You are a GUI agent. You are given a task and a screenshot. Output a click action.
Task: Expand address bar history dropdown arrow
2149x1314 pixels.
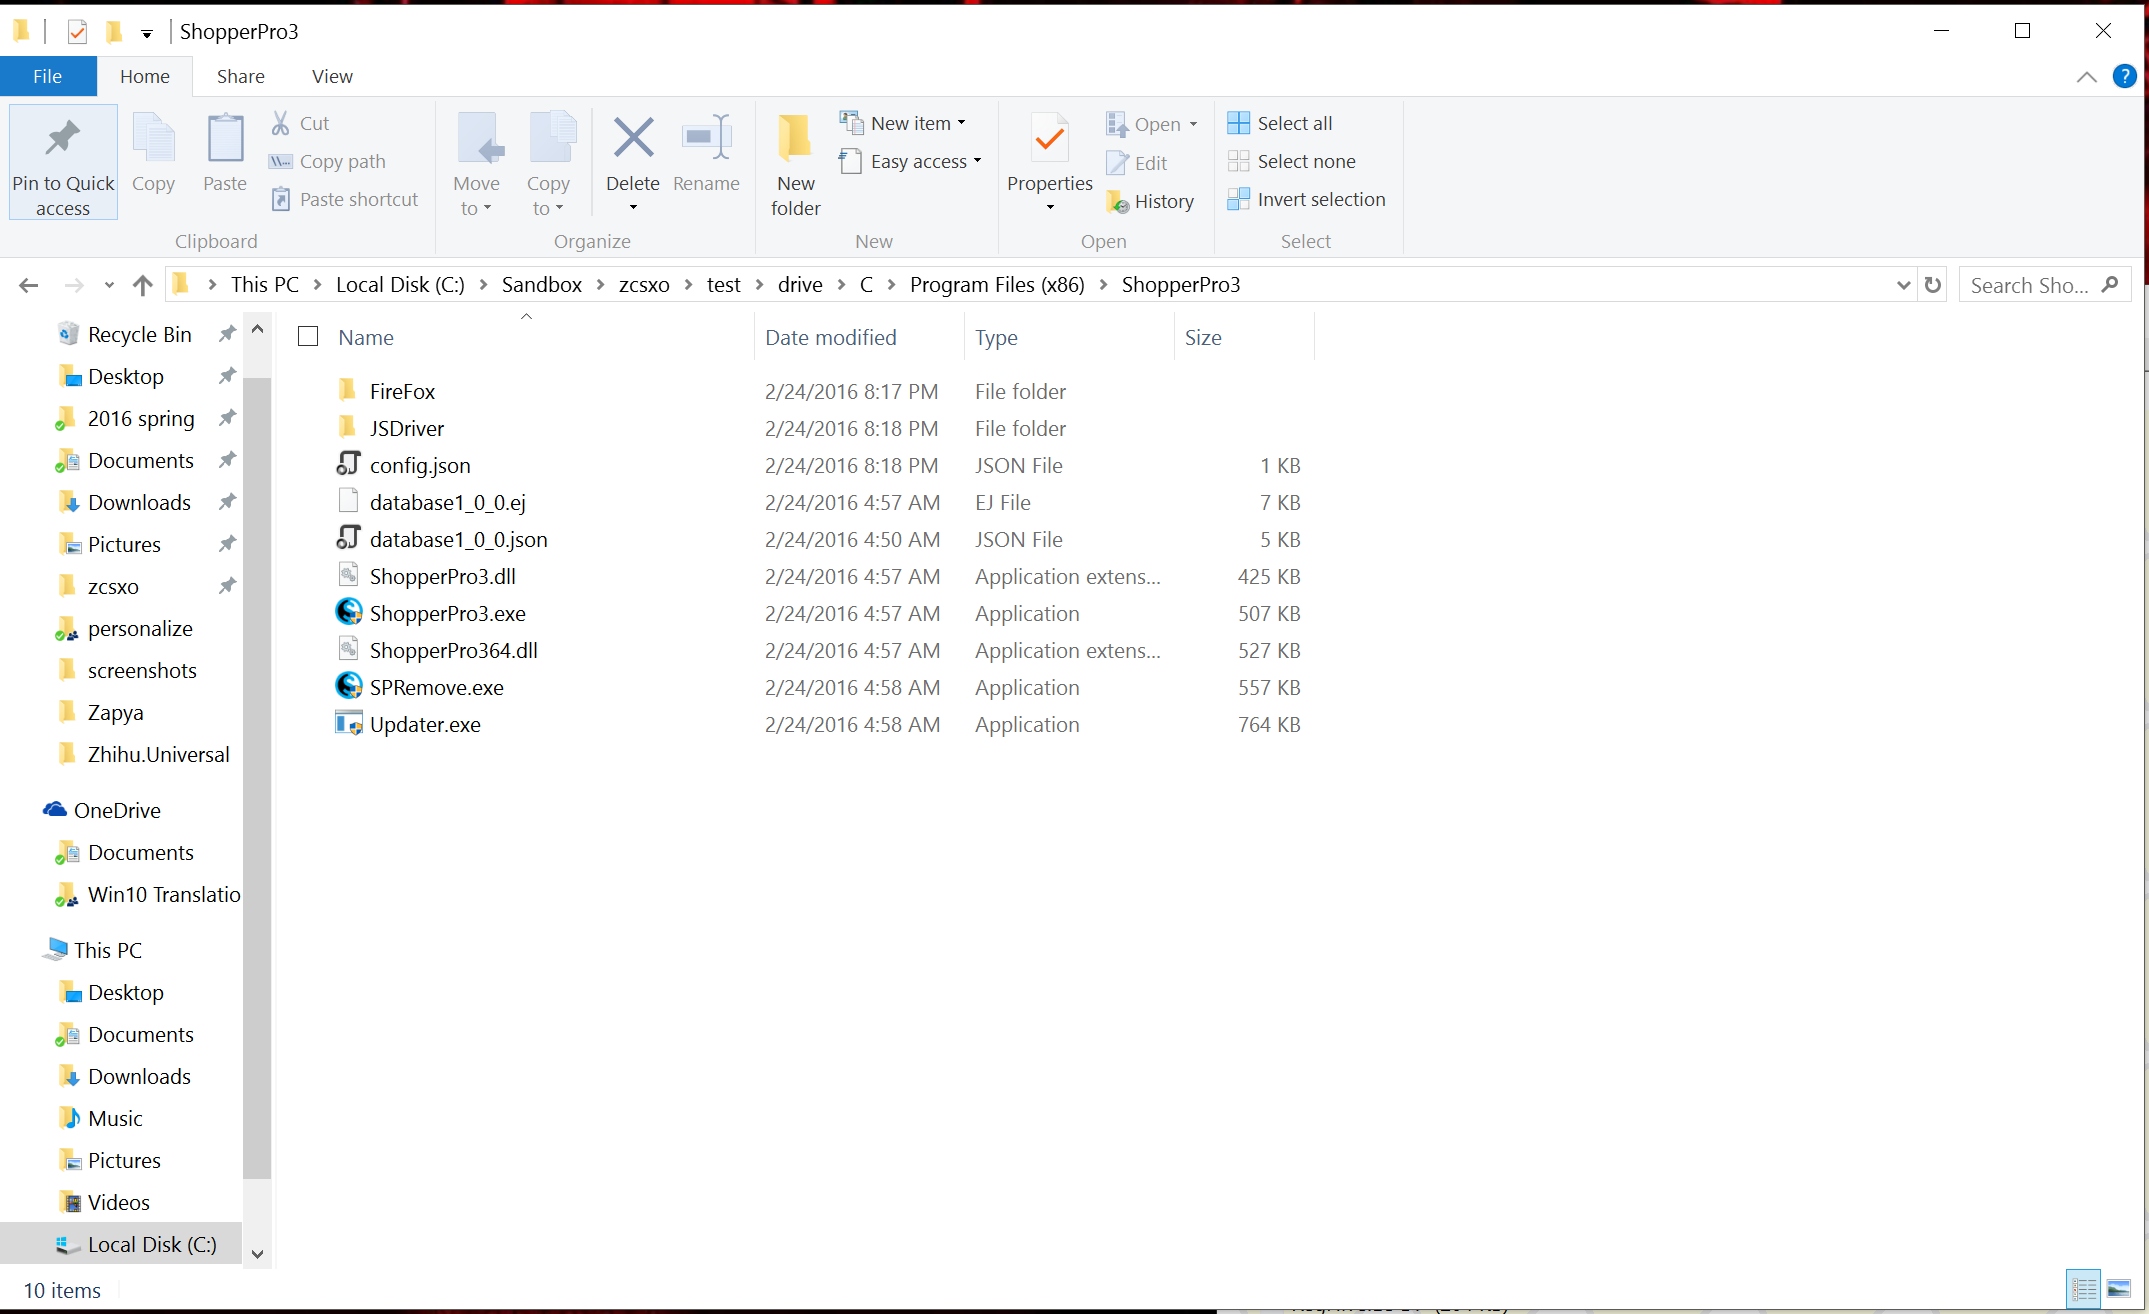coord(1902,285)
